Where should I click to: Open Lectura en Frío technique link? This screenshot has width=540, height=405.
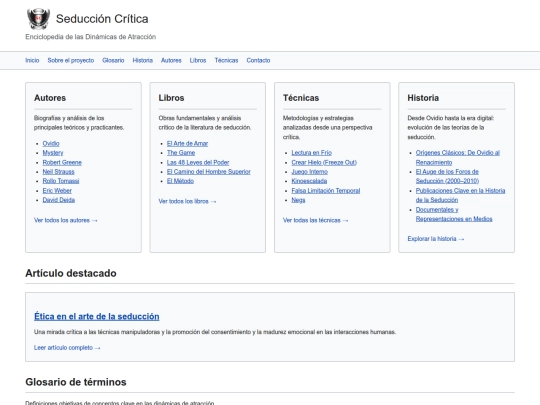(312, 153)
